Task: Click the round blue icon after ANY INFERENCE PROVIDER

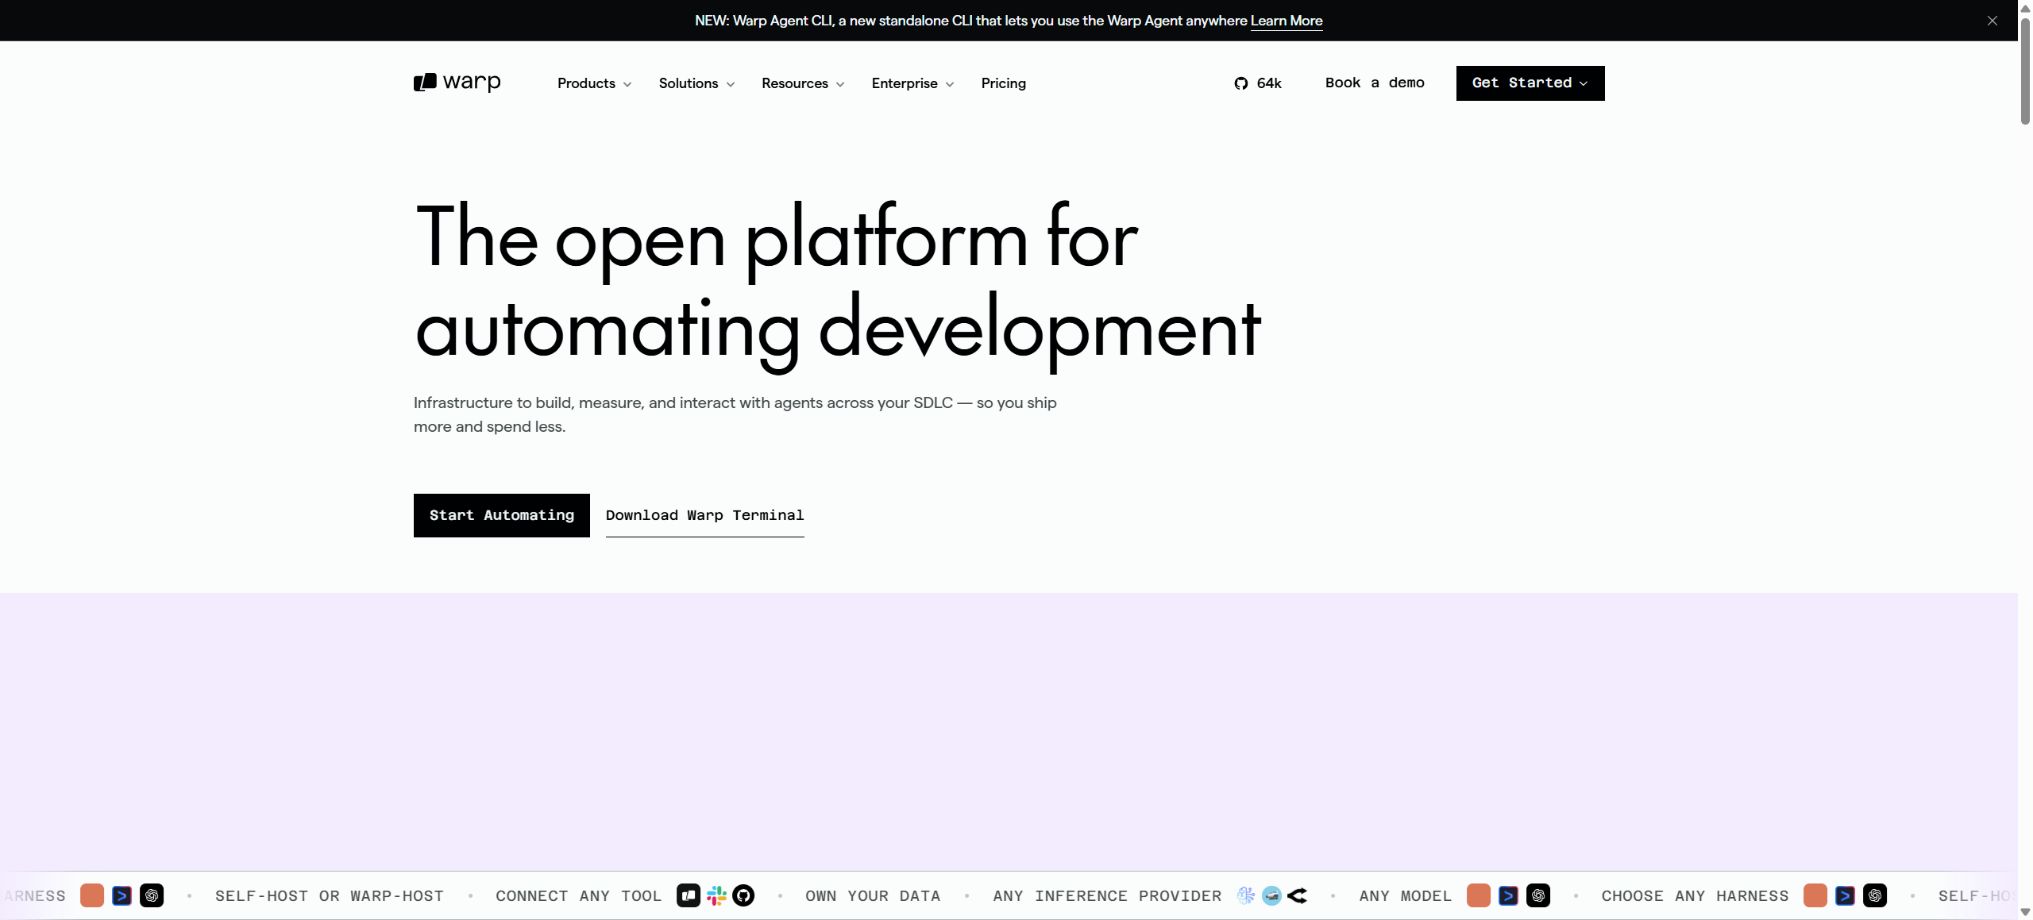Action: coord(1272,896)
